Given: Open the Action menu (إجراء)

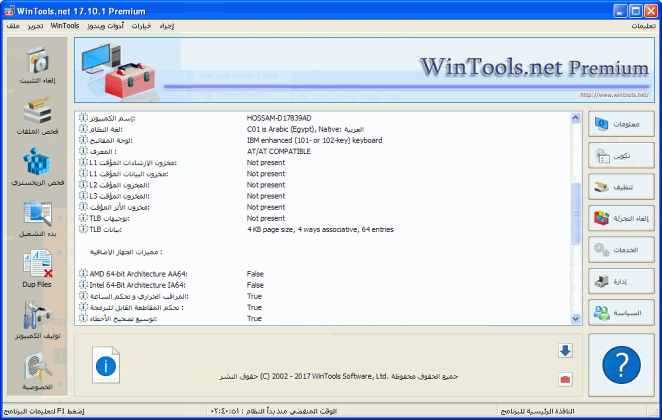Looking at the screenshot, I should [x=167, y=26].
